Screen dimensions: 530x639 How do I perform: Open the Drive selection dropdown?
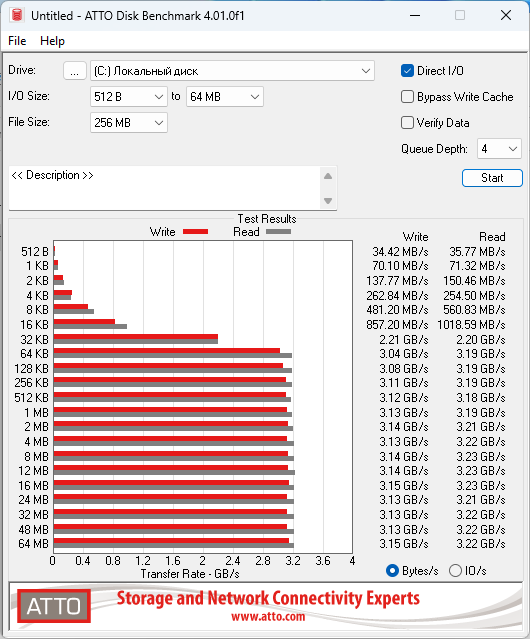(232, 71)
